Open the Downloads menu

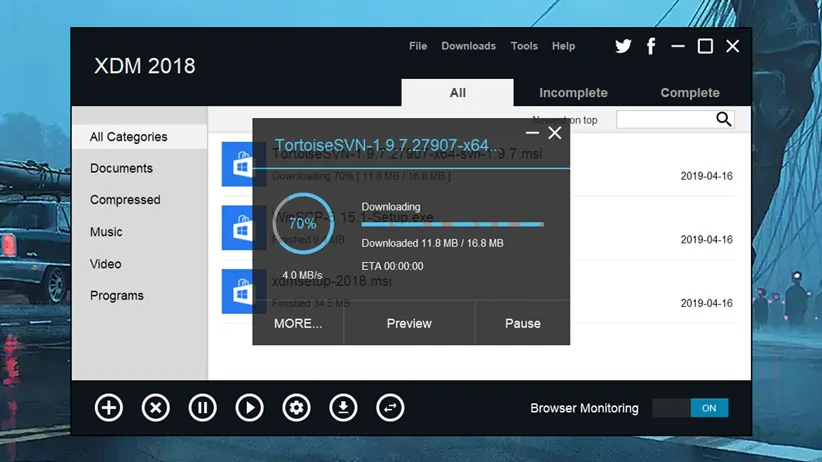[468, 46]
